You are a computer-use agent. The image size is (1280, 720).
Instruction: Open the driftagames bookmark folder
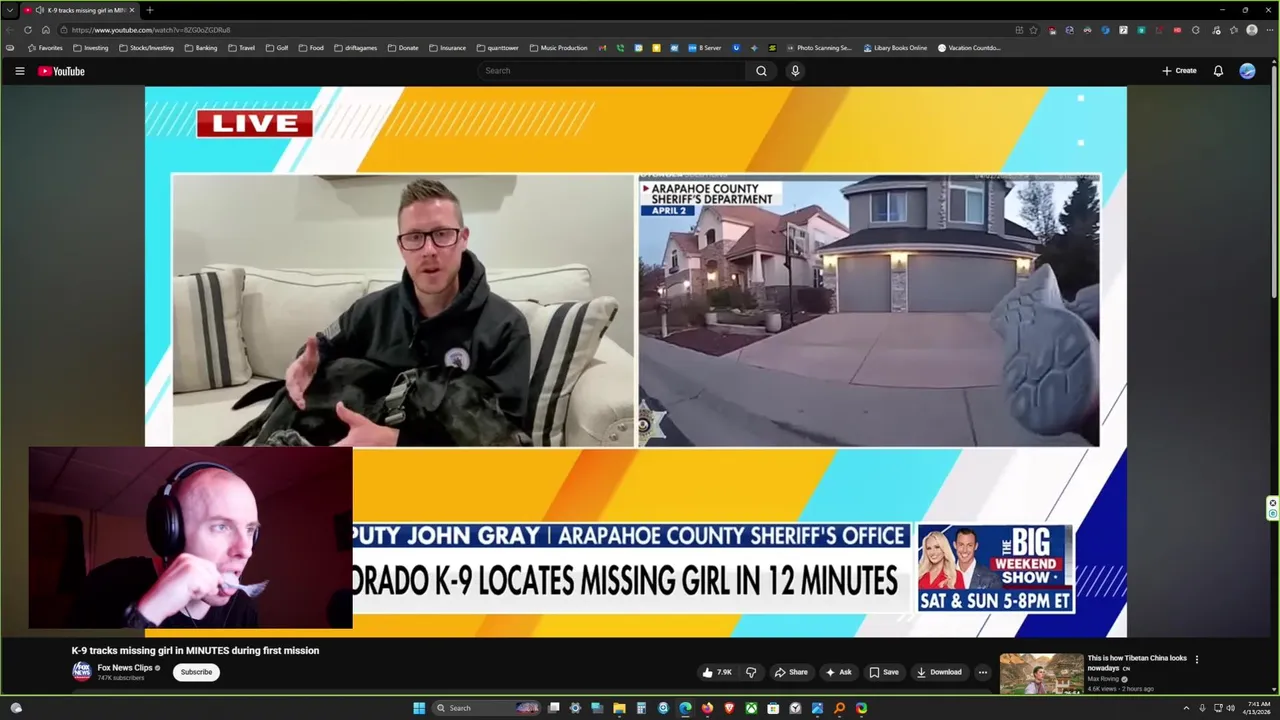point(356,48)
